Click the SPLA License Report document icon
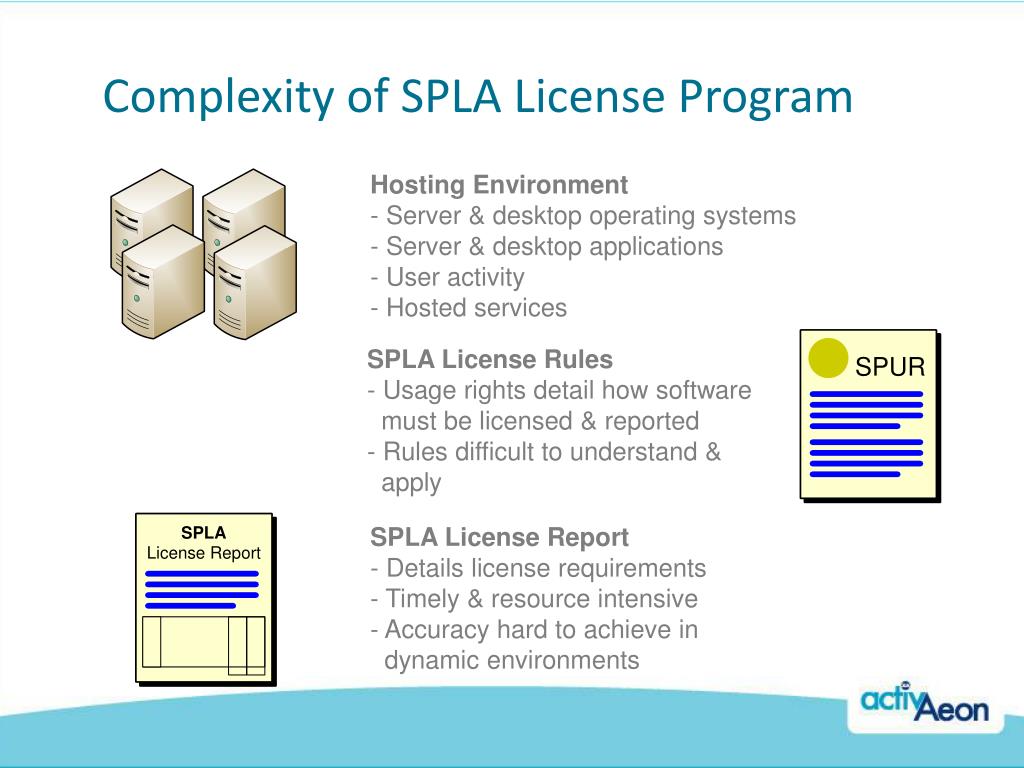Screen dimensions: 1024x768 (x=206, y=600)
